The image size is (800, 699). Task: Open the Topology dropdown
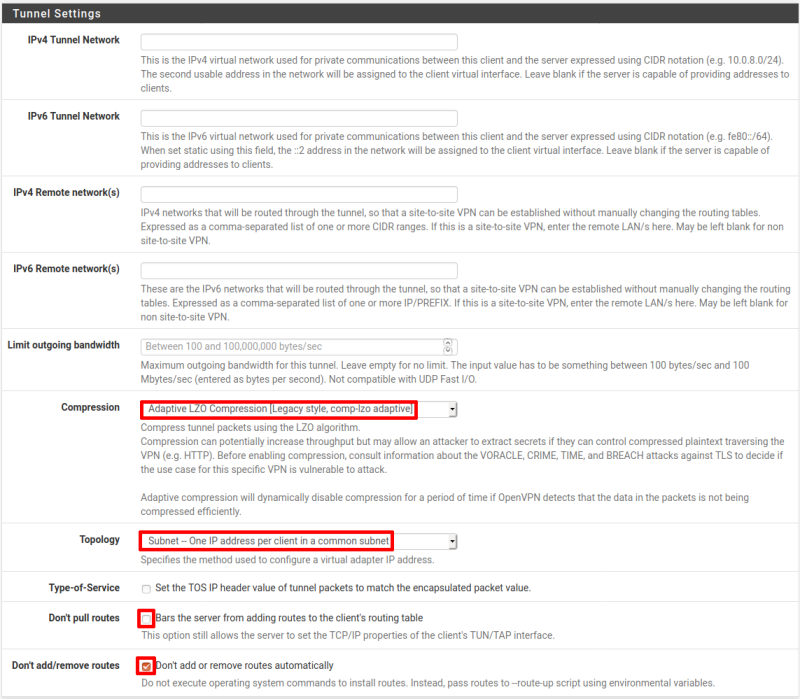point(299,541)
